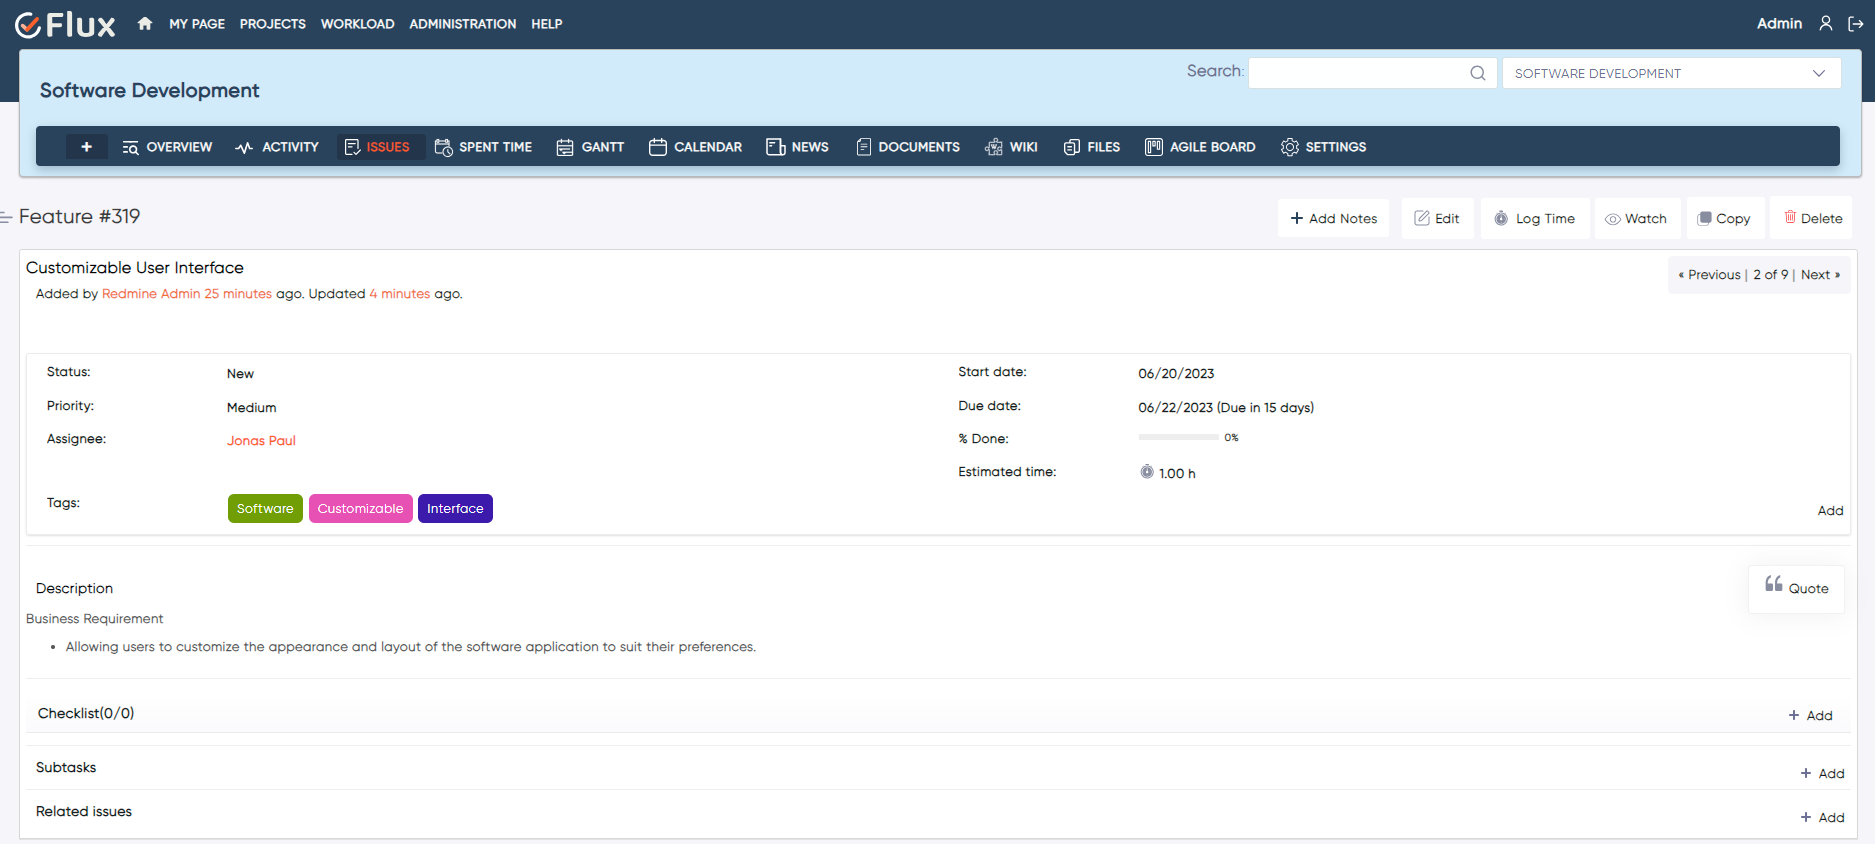1875x844 pixels.
Task: Click the green Software tag
Action: tap(265, 509)
